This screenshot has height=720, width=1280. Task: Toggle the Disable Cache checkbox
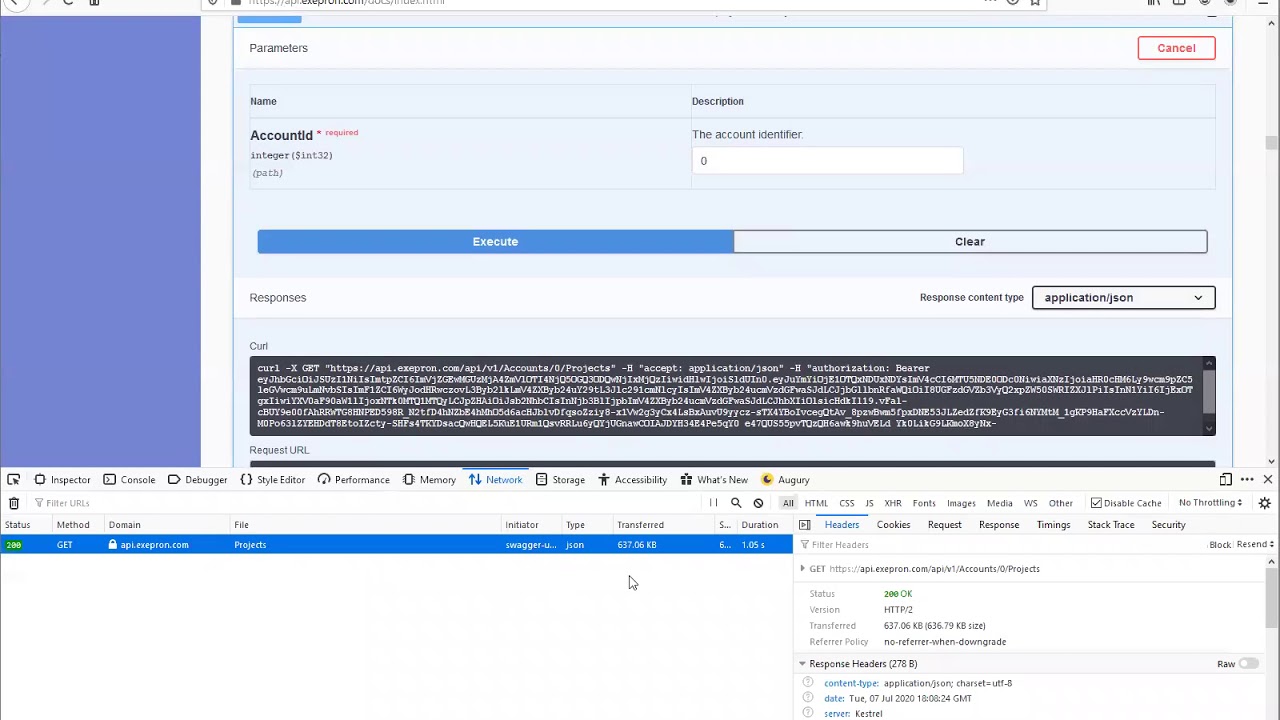pyautogui.click(x=1096, y=503)
